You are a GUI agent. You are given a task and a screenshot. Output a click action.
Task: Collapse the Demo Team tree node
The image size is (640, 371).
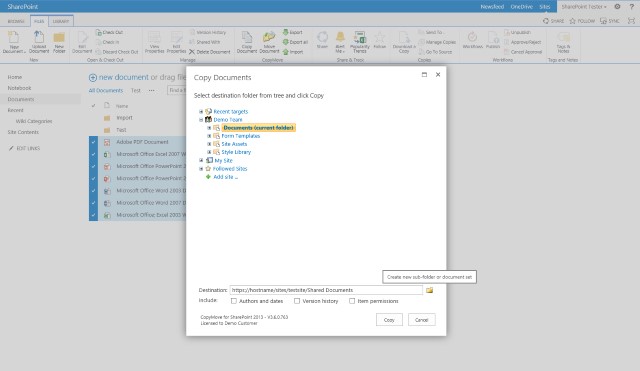(x=201, y=120)
